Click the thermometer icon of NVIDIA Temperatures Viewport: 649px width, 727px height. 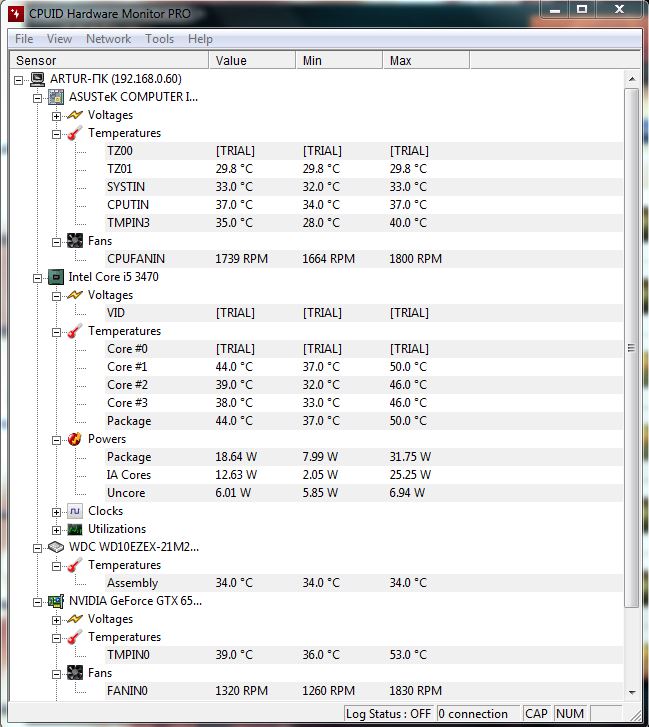click(75, 637)
